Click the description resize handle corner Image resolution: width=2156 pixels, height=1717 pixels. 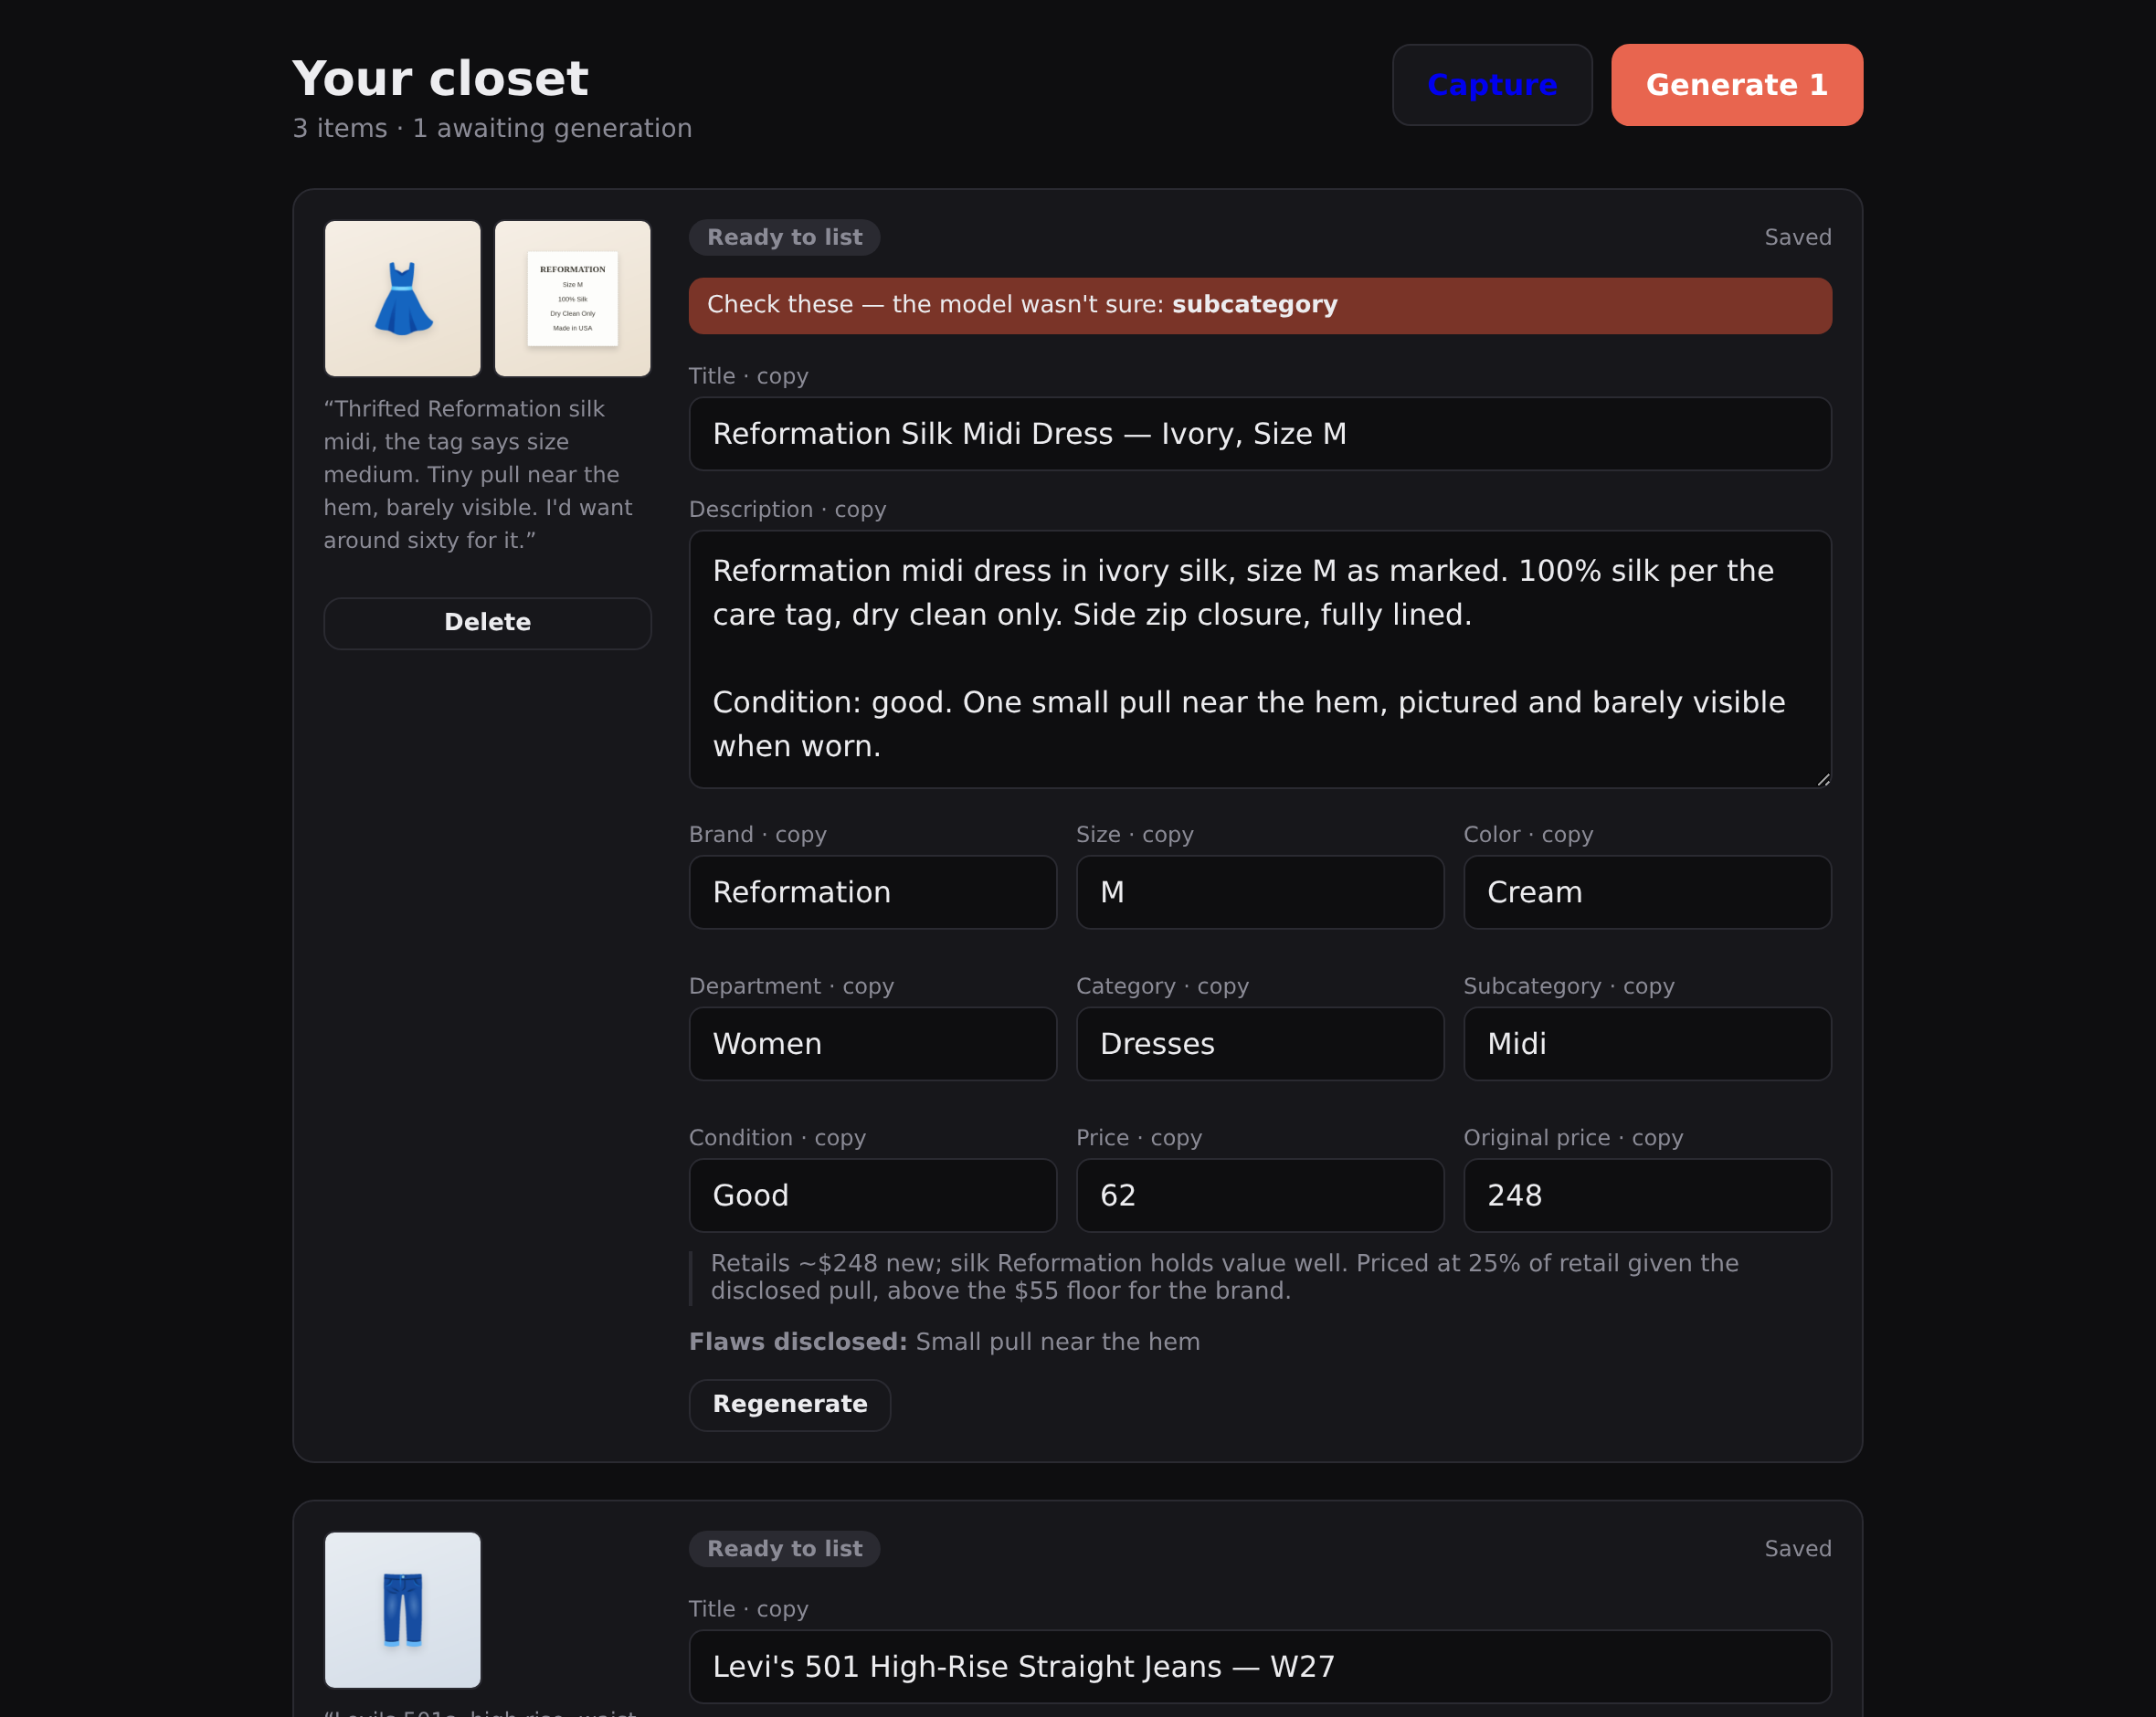(1823, 780)
